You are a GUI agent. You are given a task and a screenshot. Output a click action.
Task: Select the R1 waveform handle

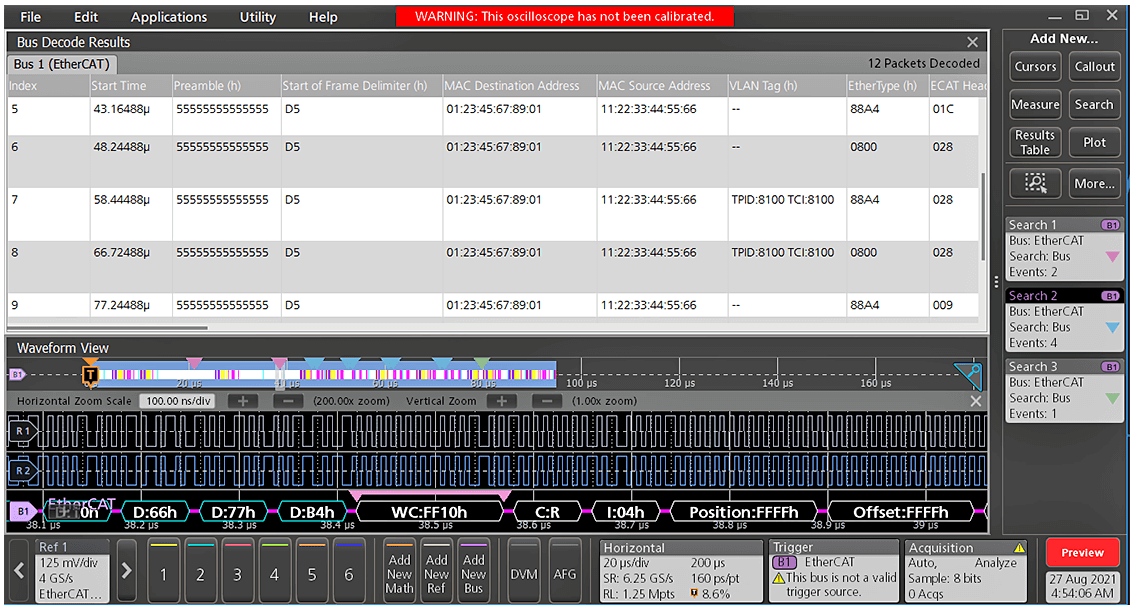[x=22, y=431]
